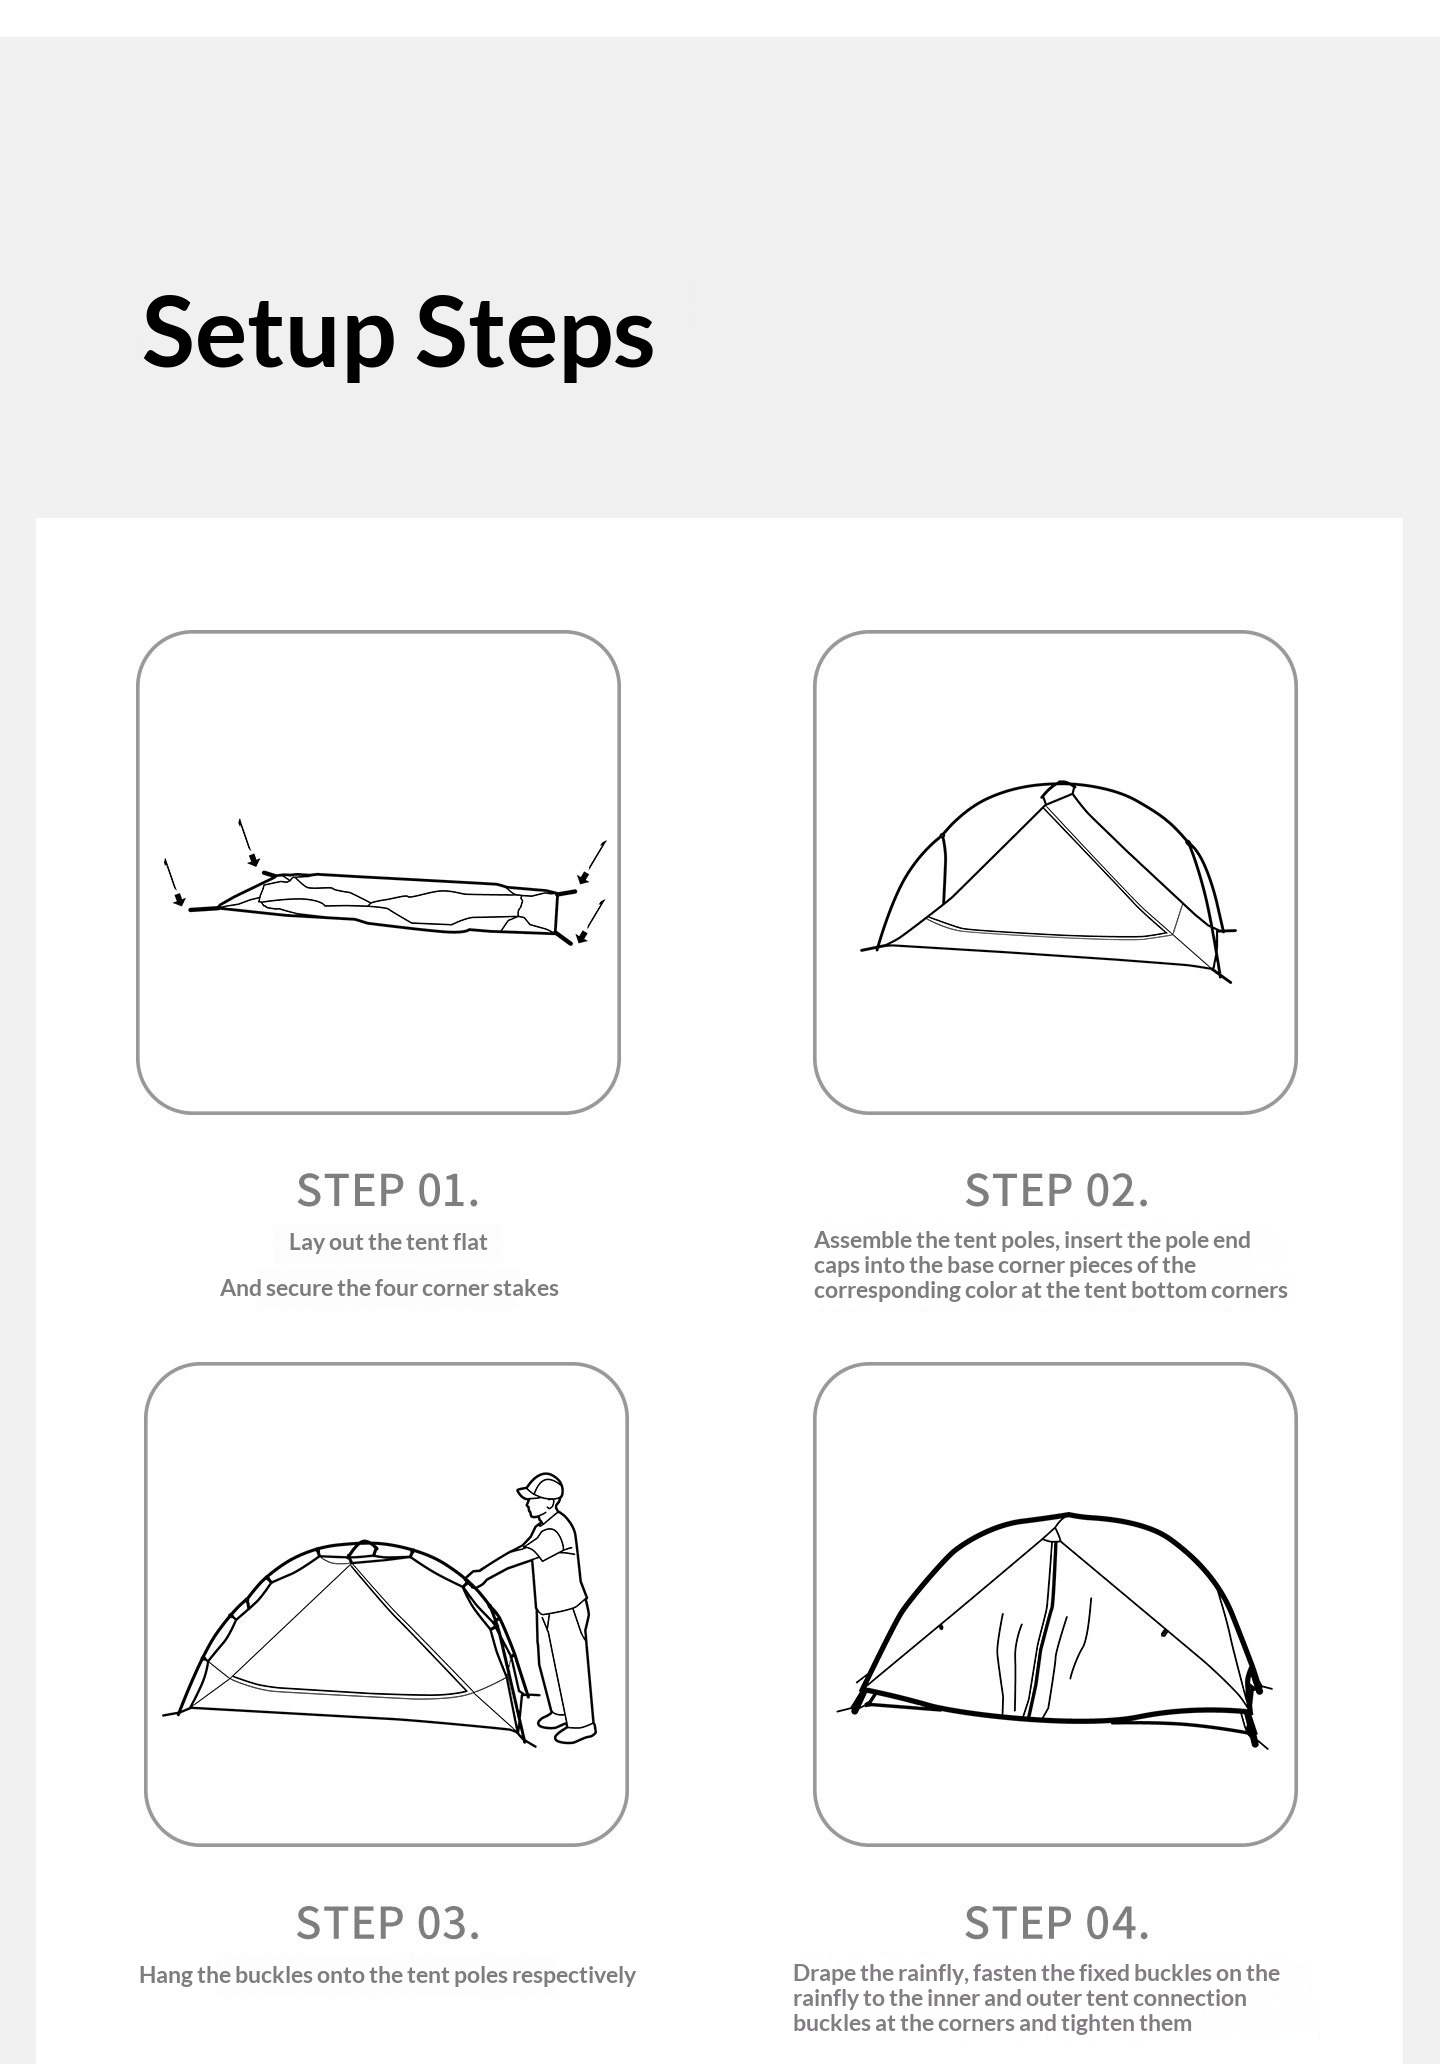Open the Step 01 flat tent illustration
Viewport: 1440px width, 2064px height.
[x=378, y=872]
